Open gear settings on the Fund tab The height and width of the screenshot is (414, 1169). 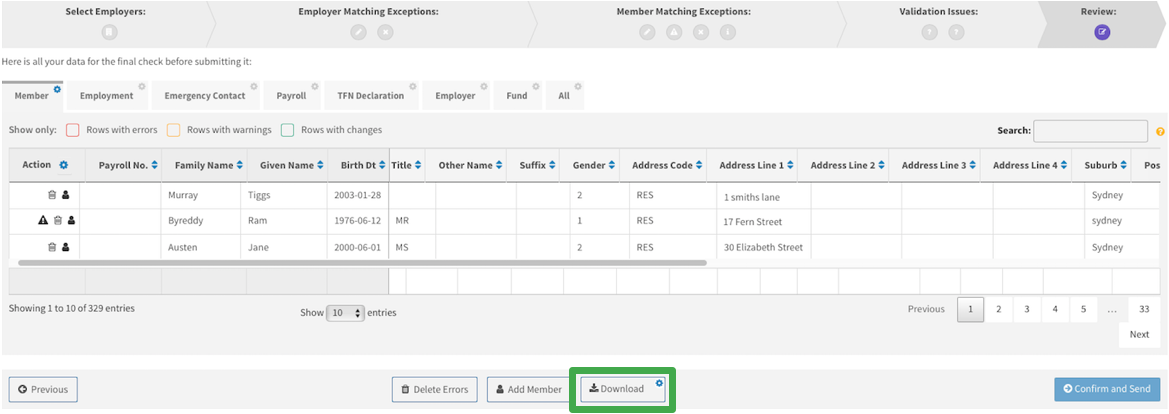click(536, 86)
